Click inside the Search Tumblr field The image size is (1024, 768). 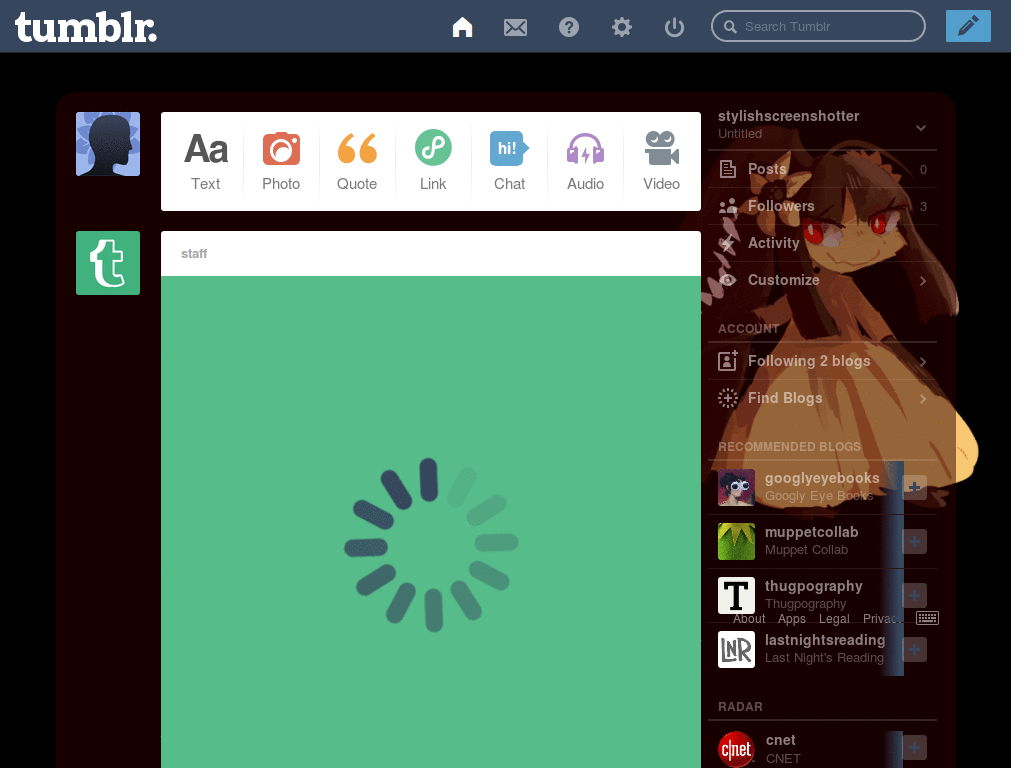[x=818, y=26]
